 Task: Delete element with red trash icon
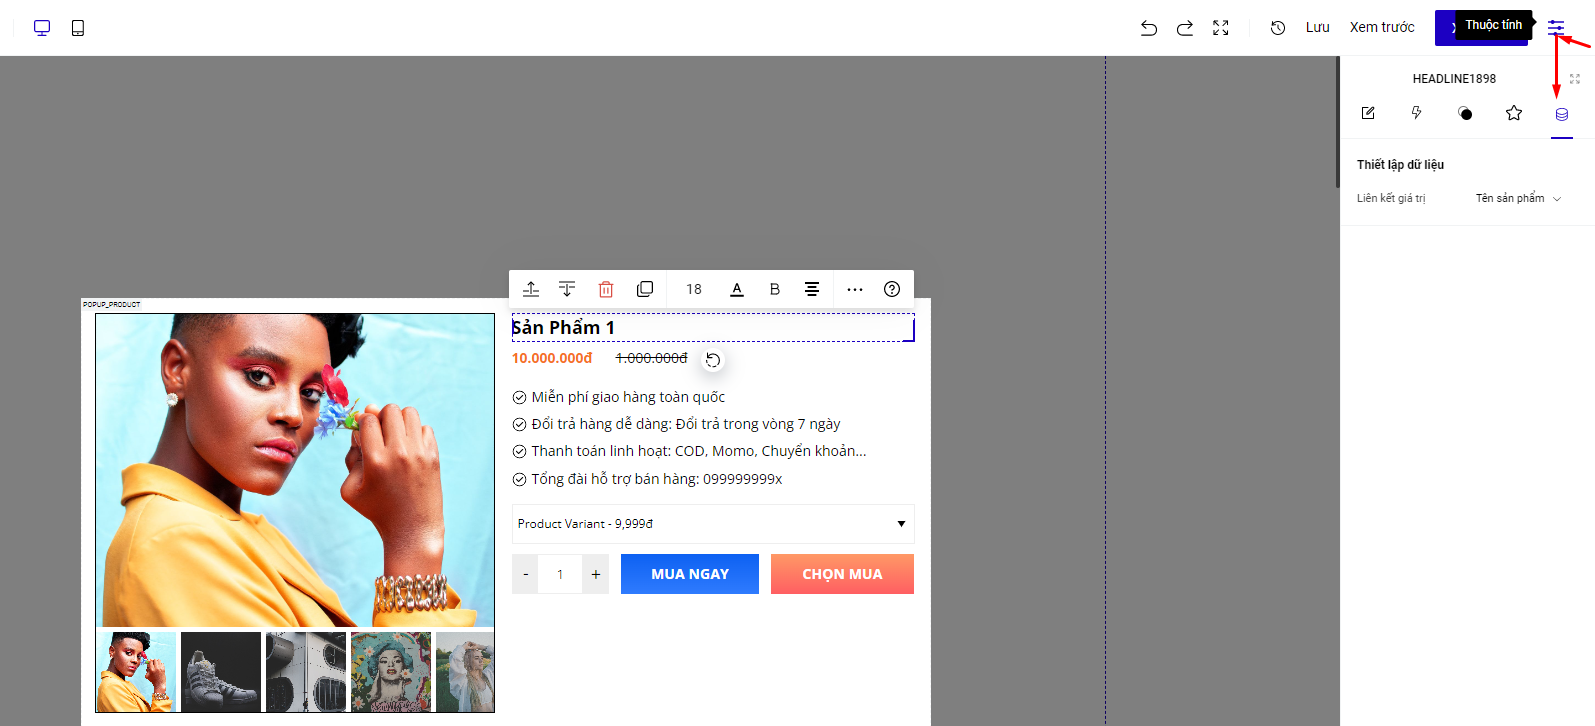coord(606,289)
